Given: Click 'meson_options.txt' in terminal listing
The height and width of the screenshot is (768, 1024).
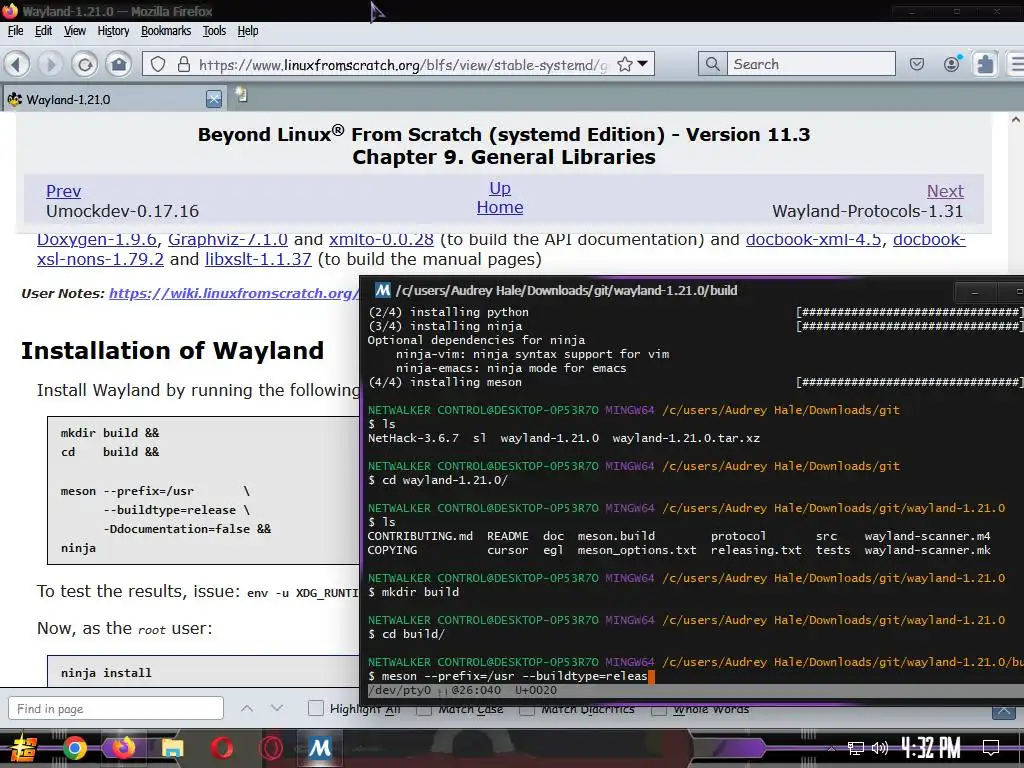Looking at the screenshot, I should tap(637, 550).
